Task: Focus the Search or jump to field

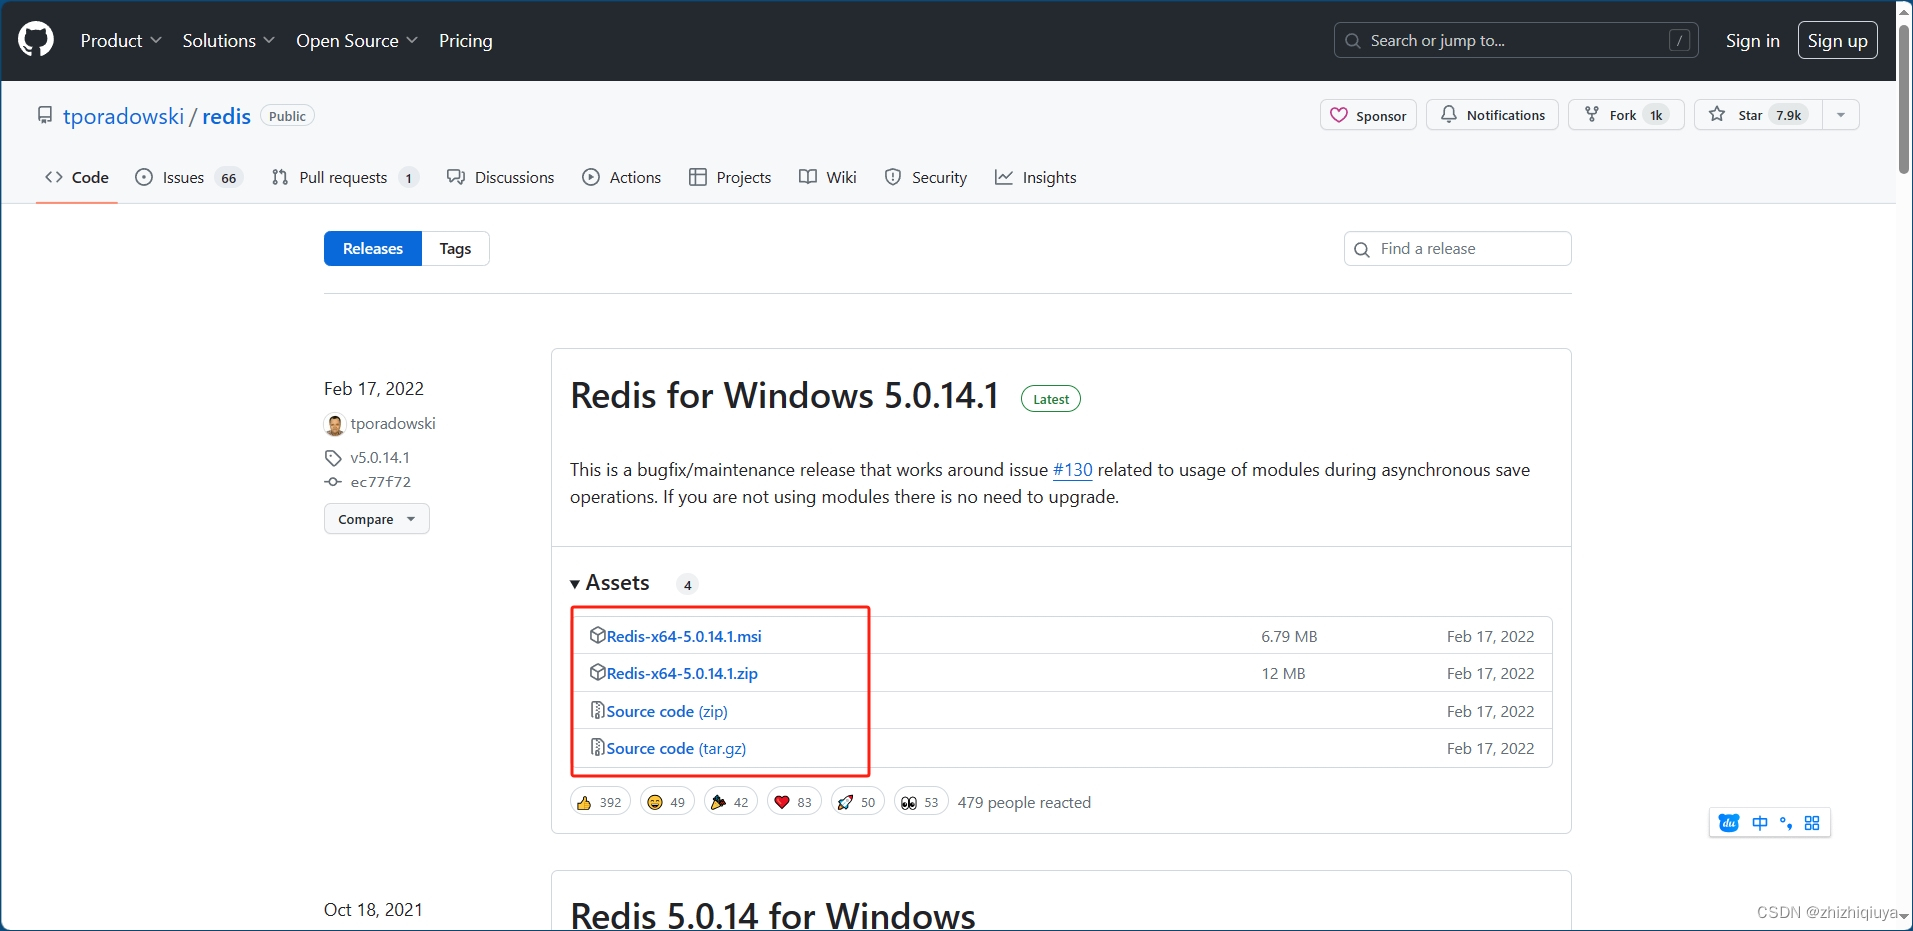Action: click(x=1516, y=40)
